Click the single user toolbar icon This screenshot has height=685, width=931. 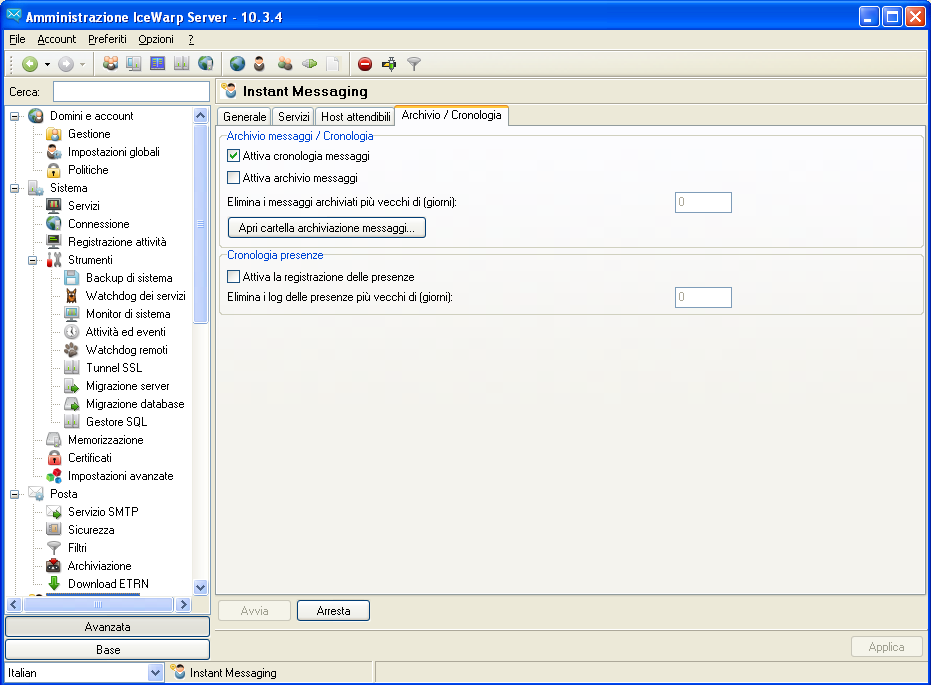259,64
